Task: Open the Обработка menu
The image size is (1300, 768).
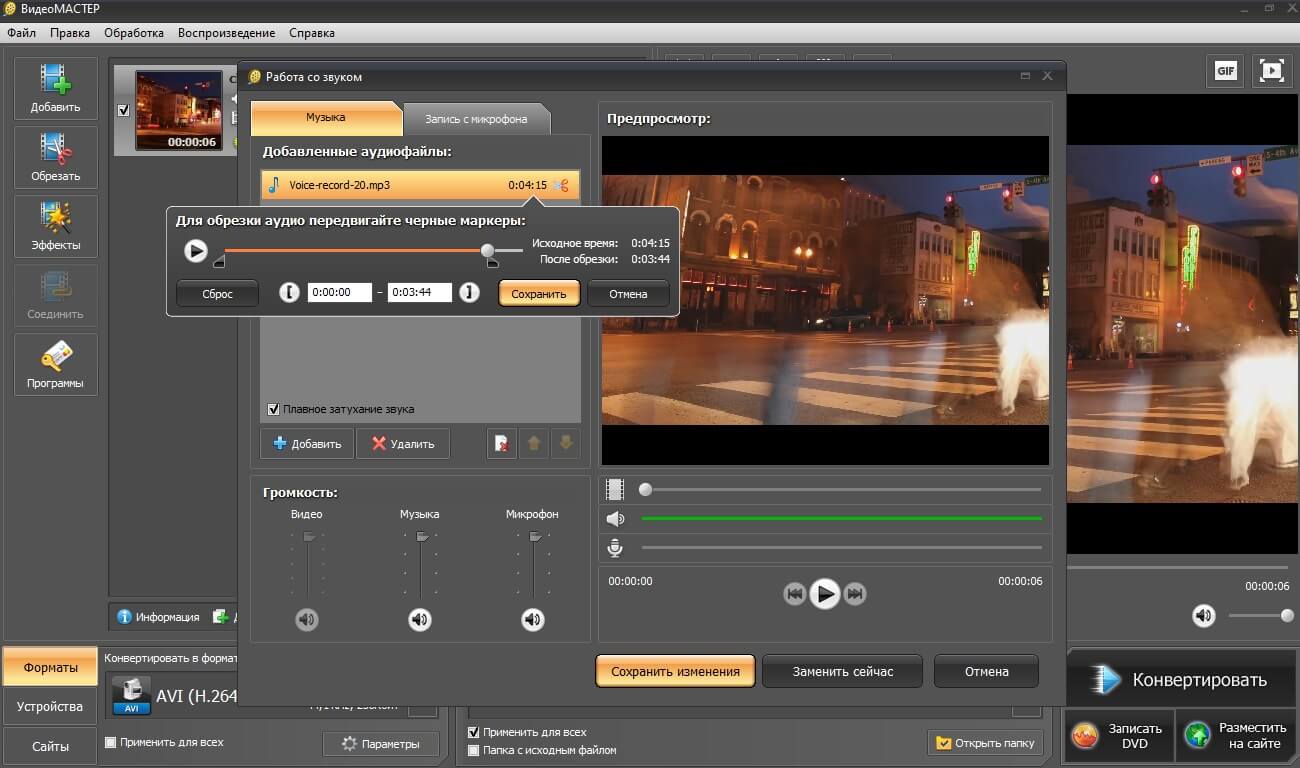Action: [134, 33]
